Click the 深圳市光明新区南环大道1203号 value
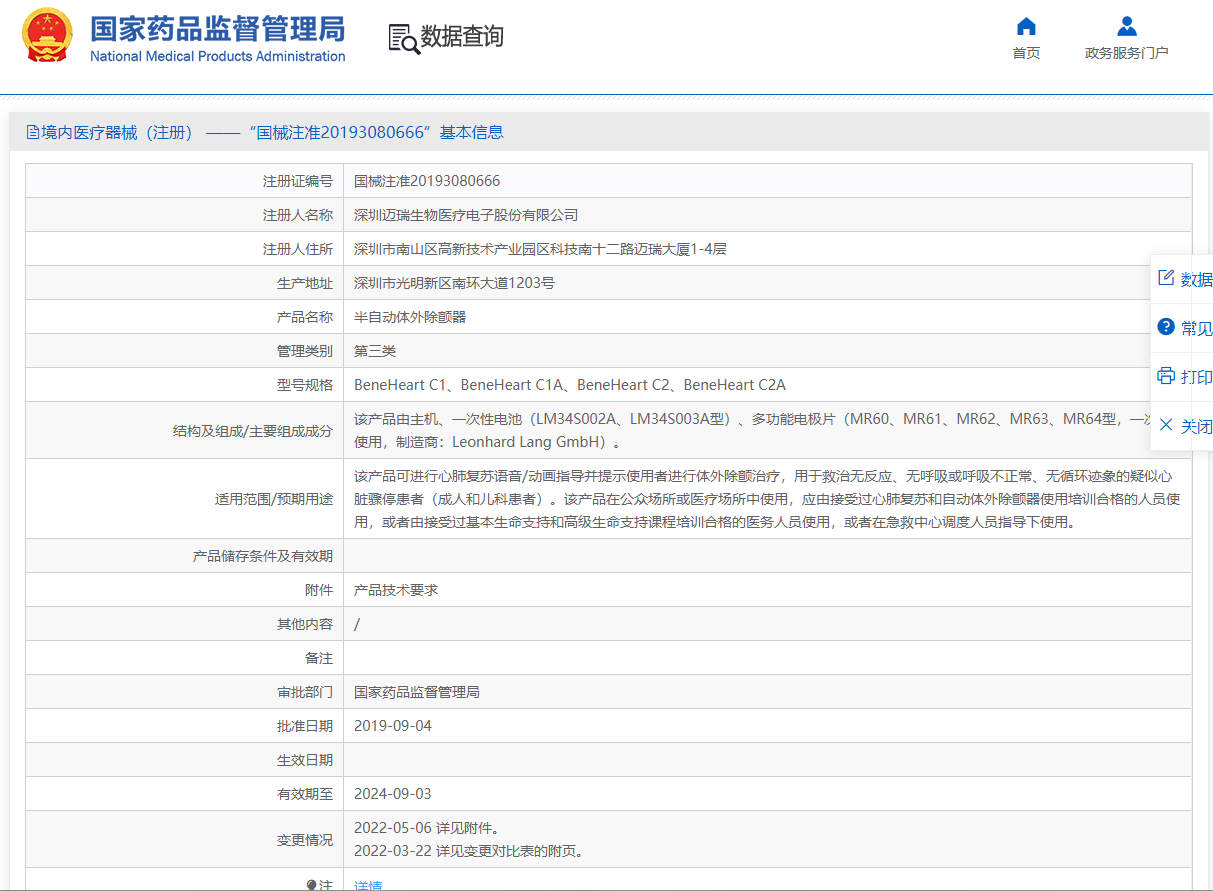This screenshot has width=1213, height=891. [454, 283]
